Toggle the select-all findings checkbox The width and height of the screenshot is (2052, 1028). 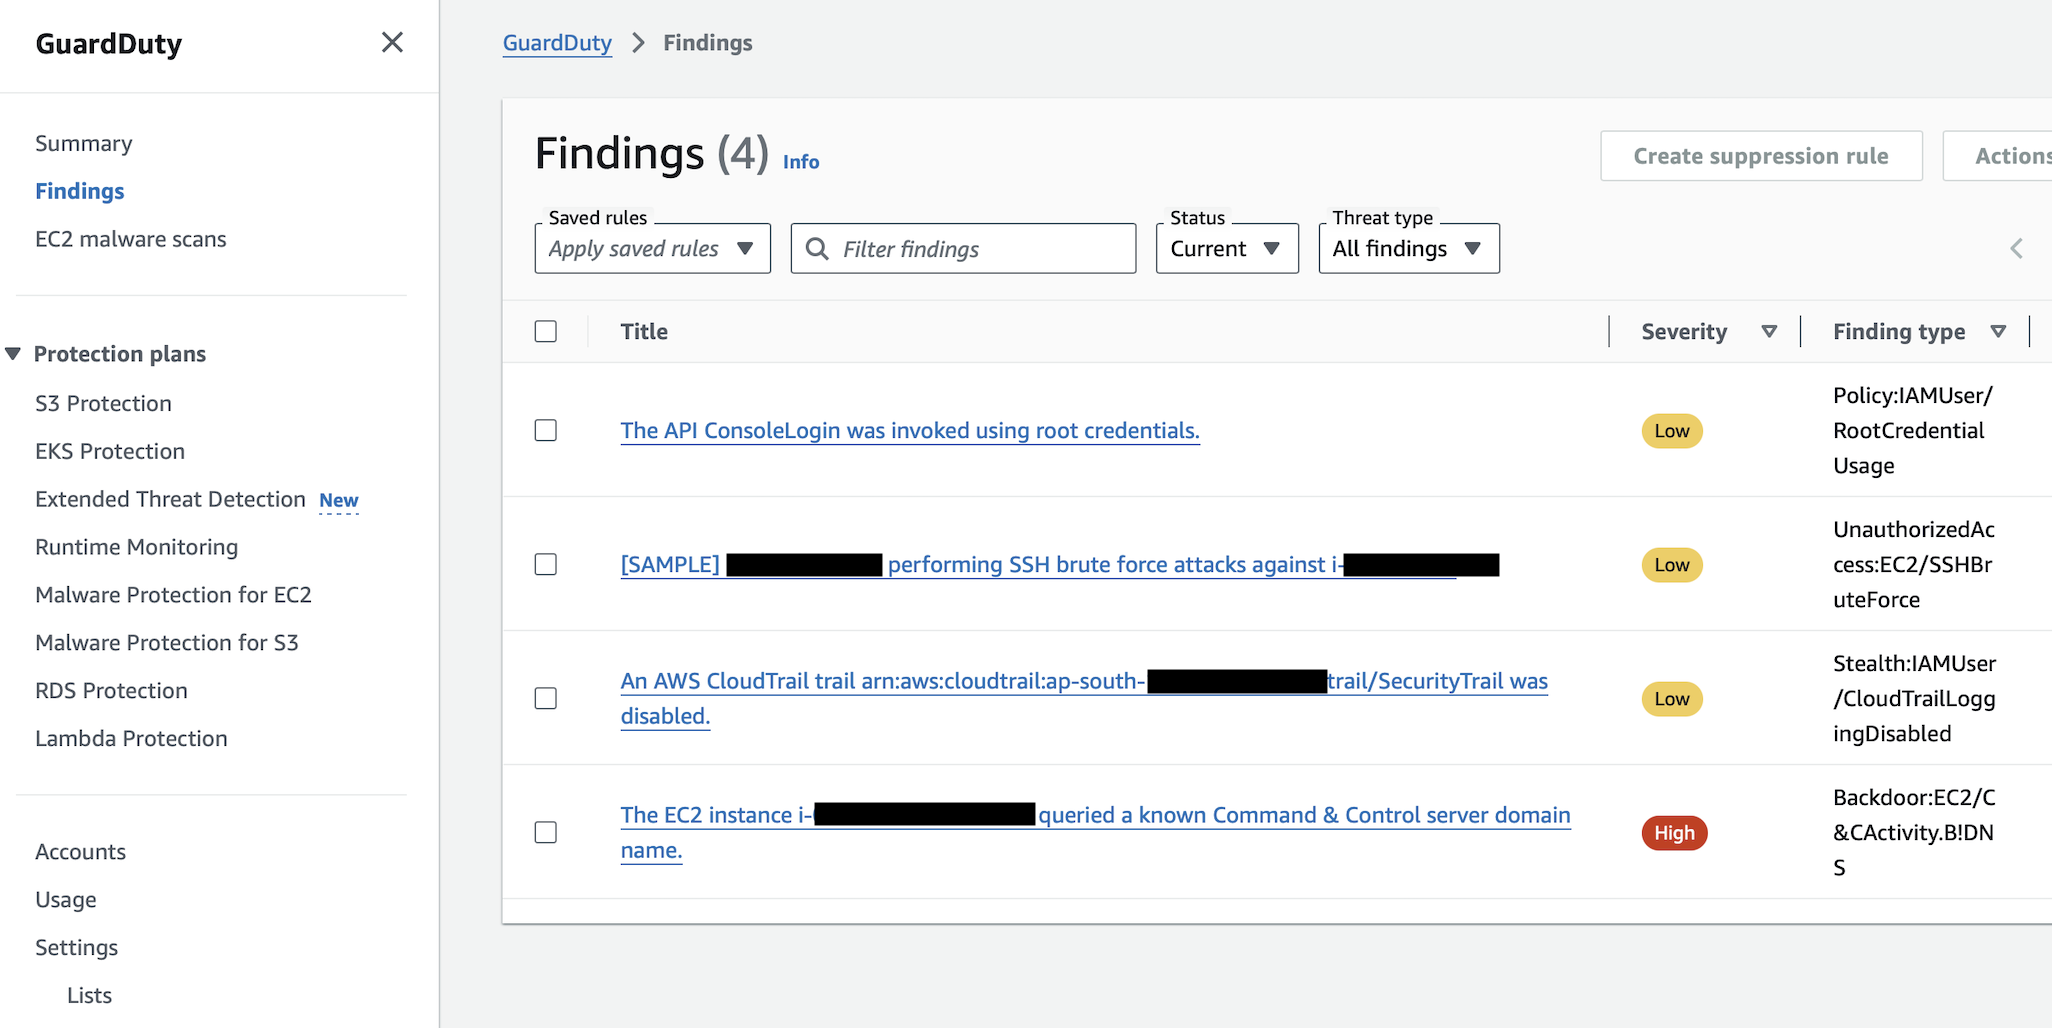tap(546, 331)
